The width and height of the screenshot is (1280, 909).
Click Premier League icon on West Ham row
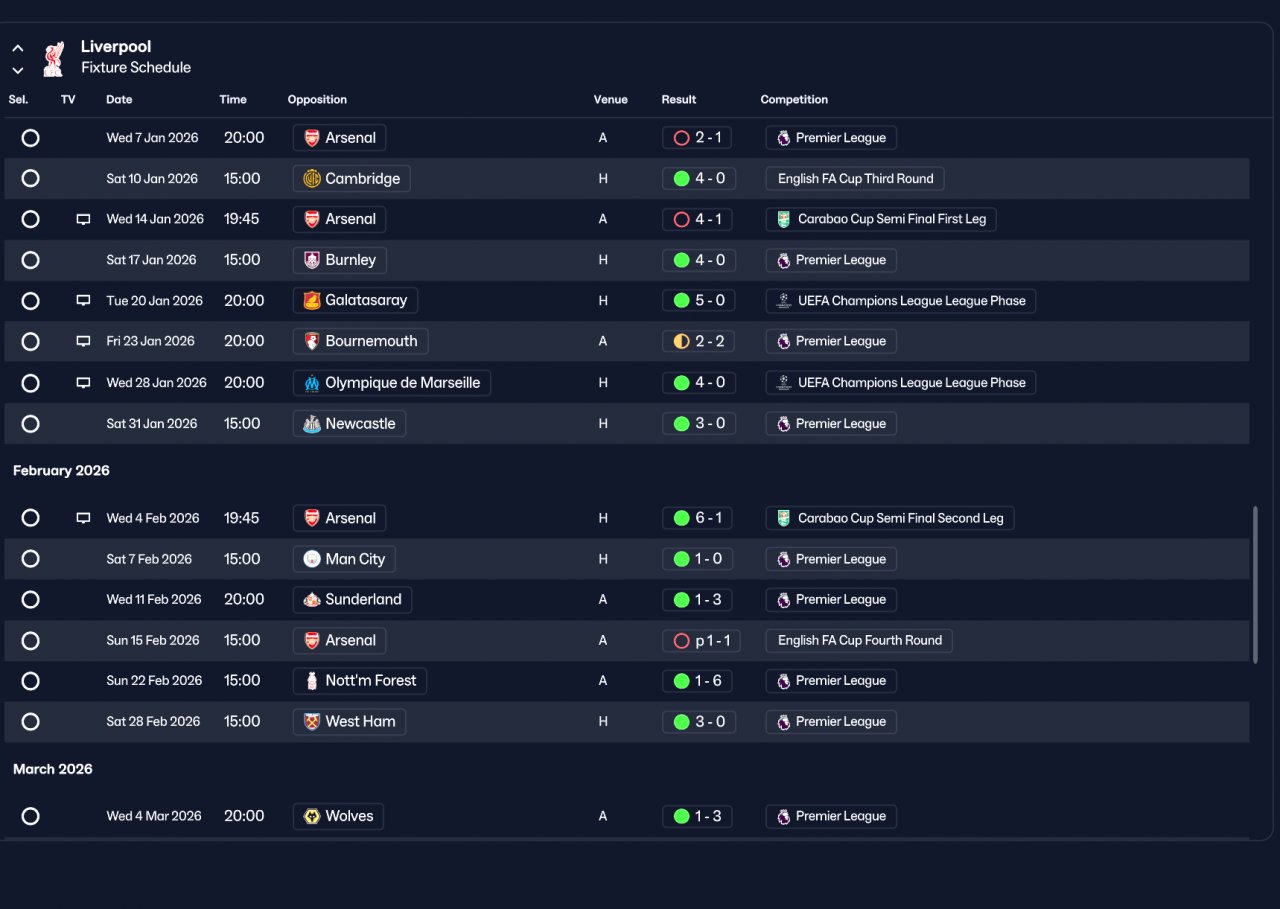point(783,722)
